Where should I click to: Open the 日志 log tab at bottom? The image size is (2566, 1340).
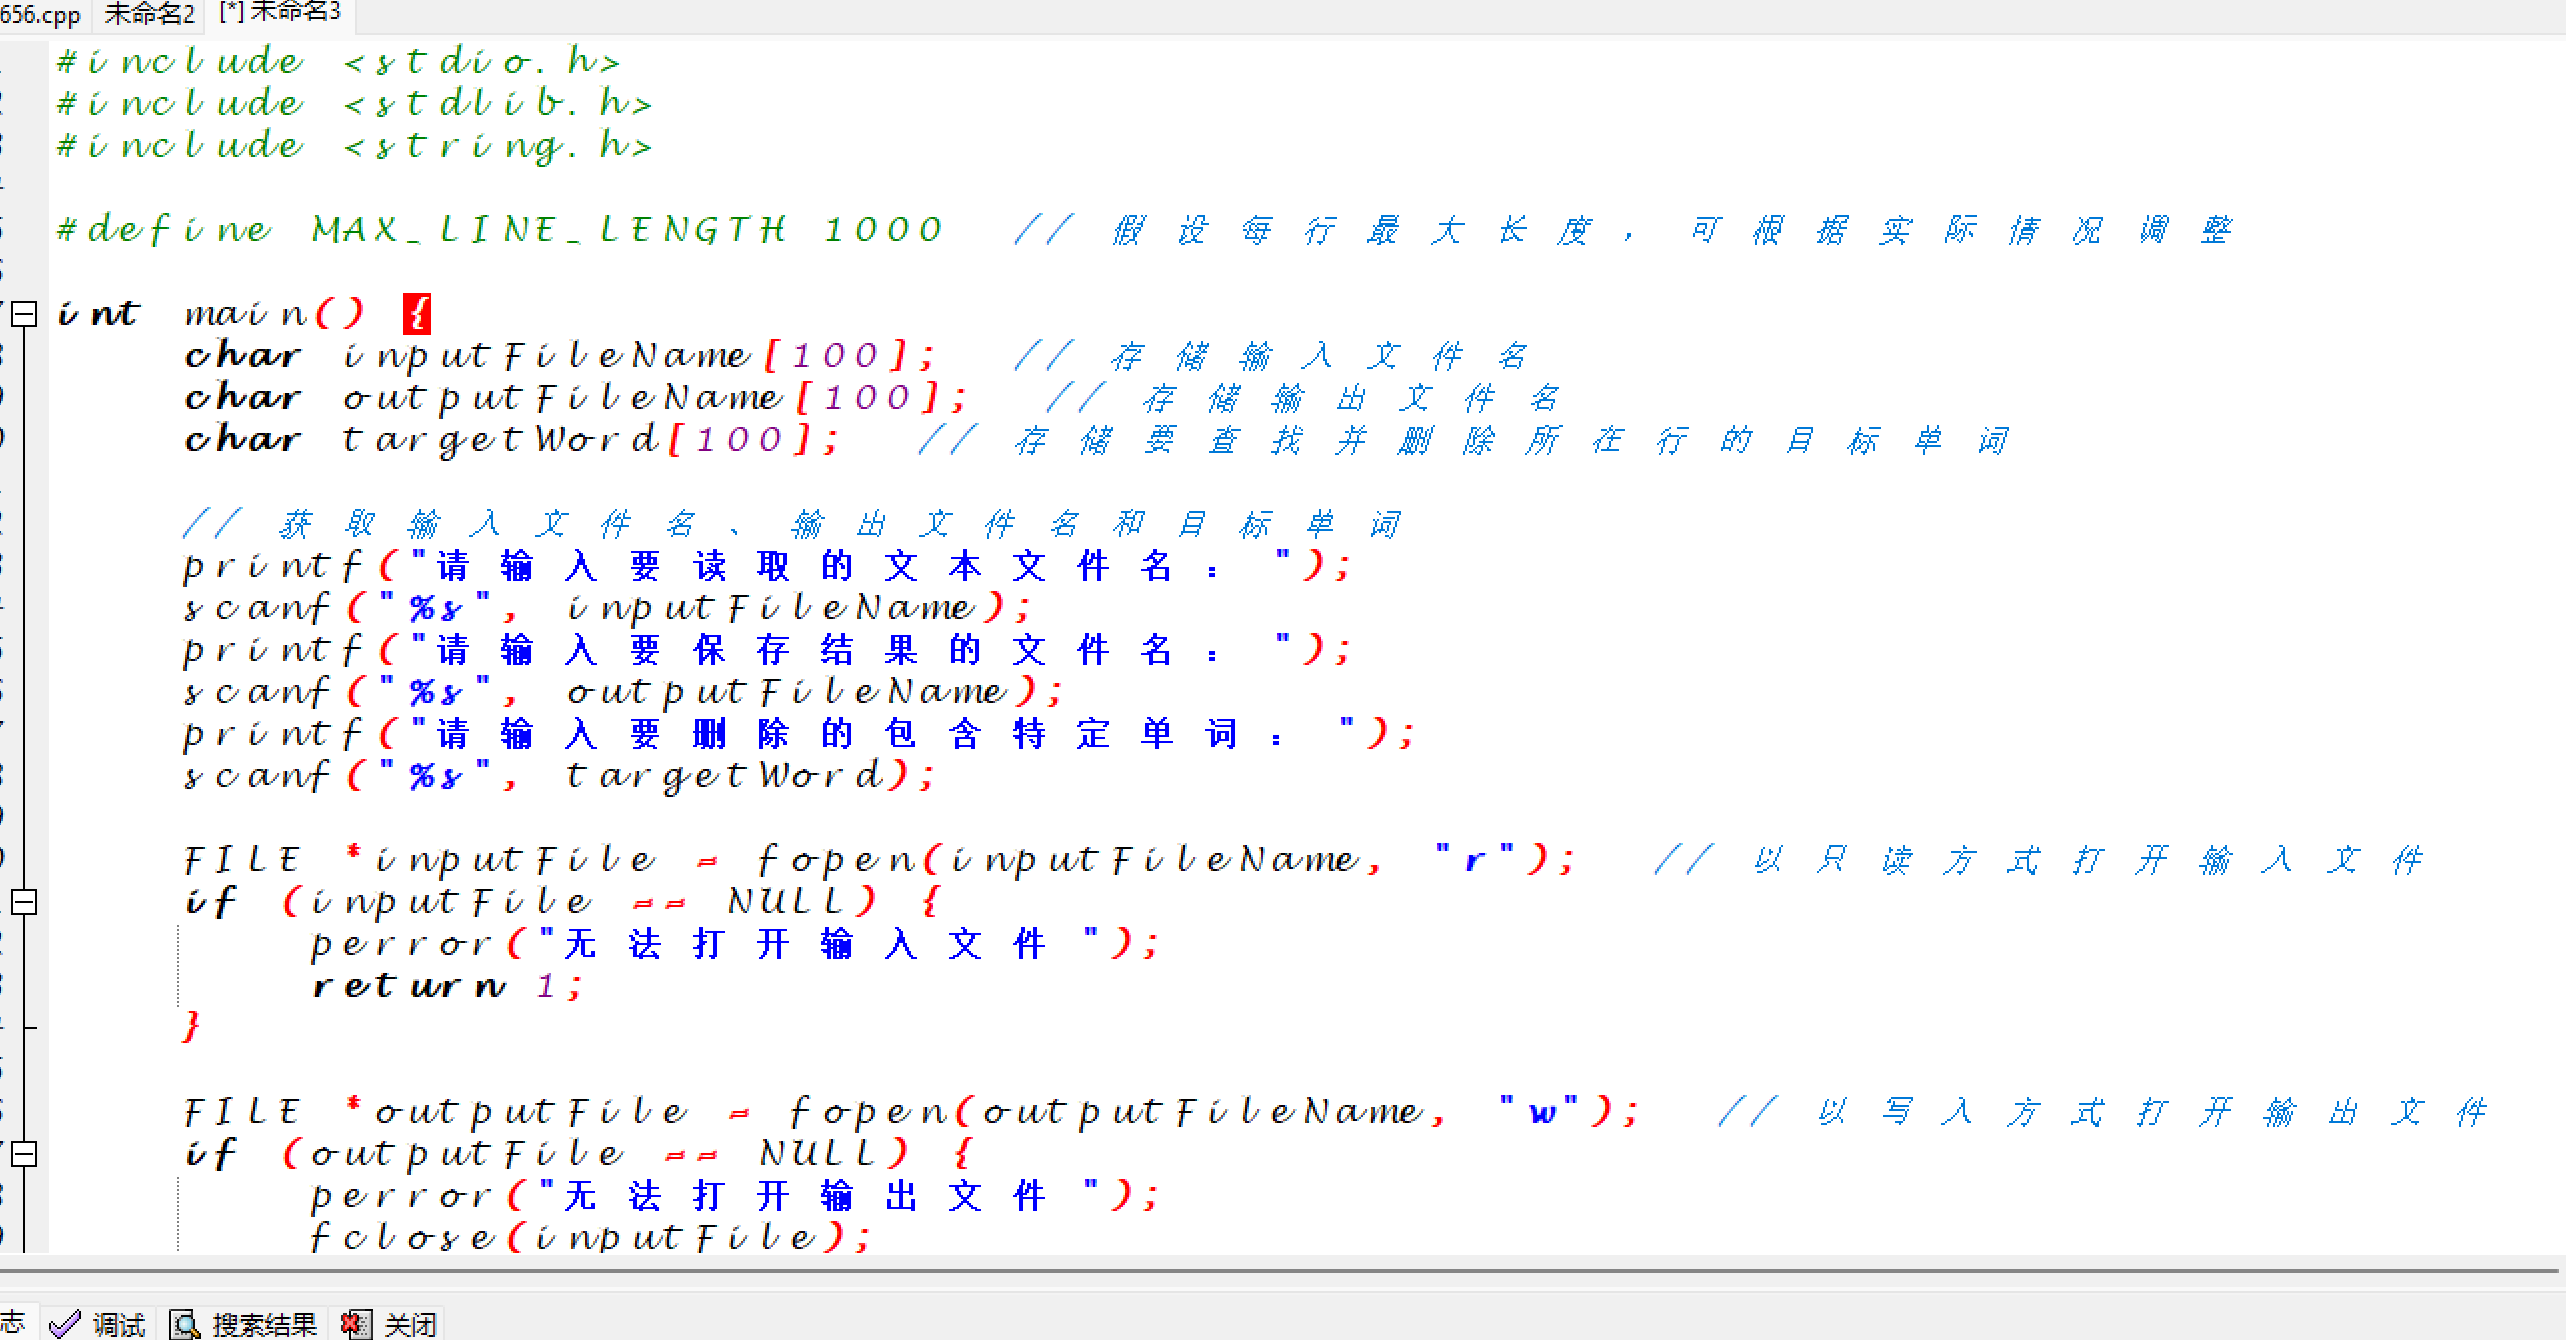(12, 1323)
